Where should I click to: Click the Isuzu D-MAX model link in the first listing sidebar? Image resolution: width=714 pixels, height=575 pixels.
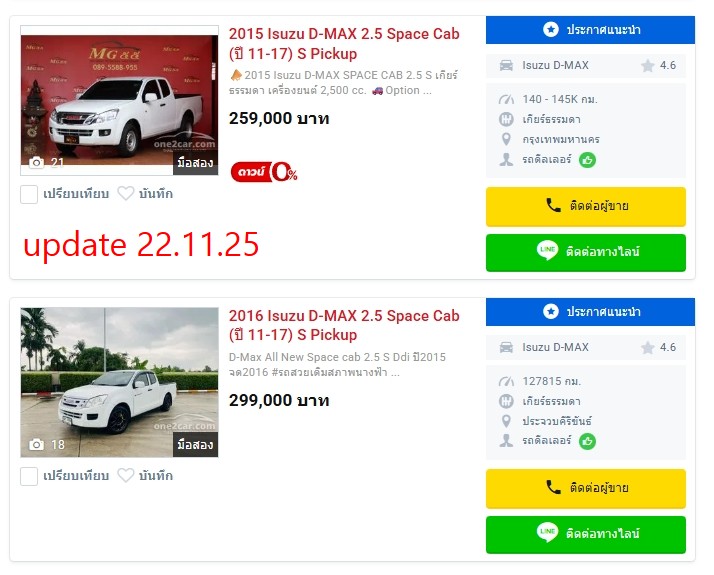point(555,65)
